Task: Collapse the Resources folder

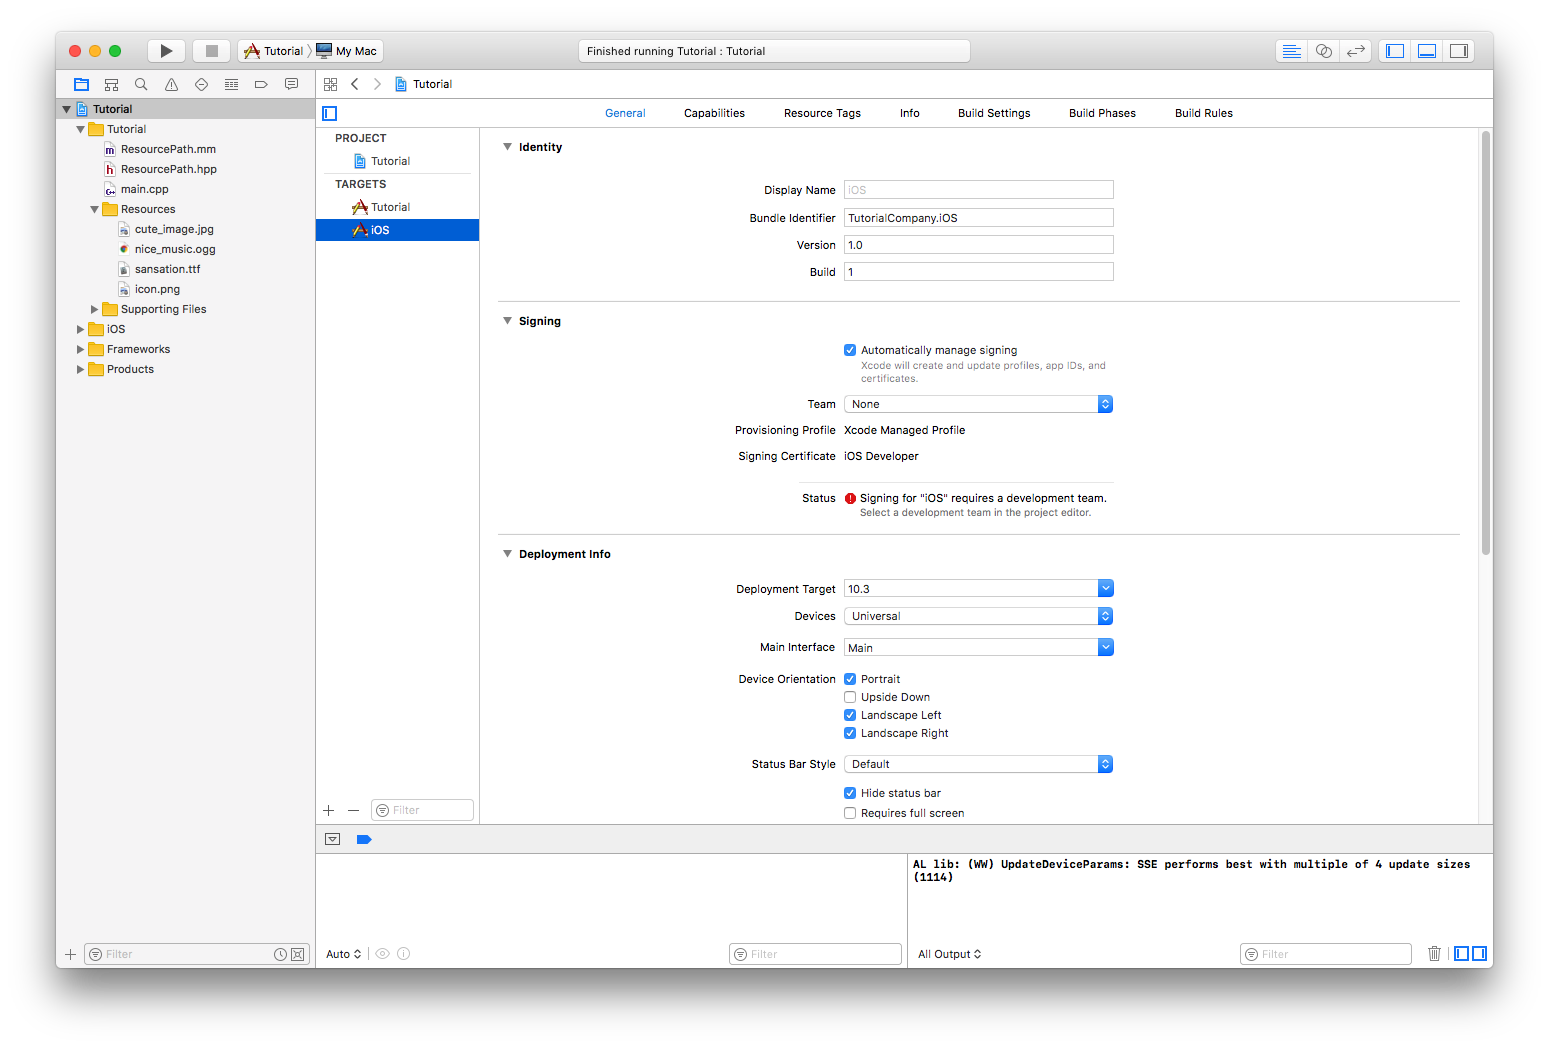Action: click(x=93, y=208)
